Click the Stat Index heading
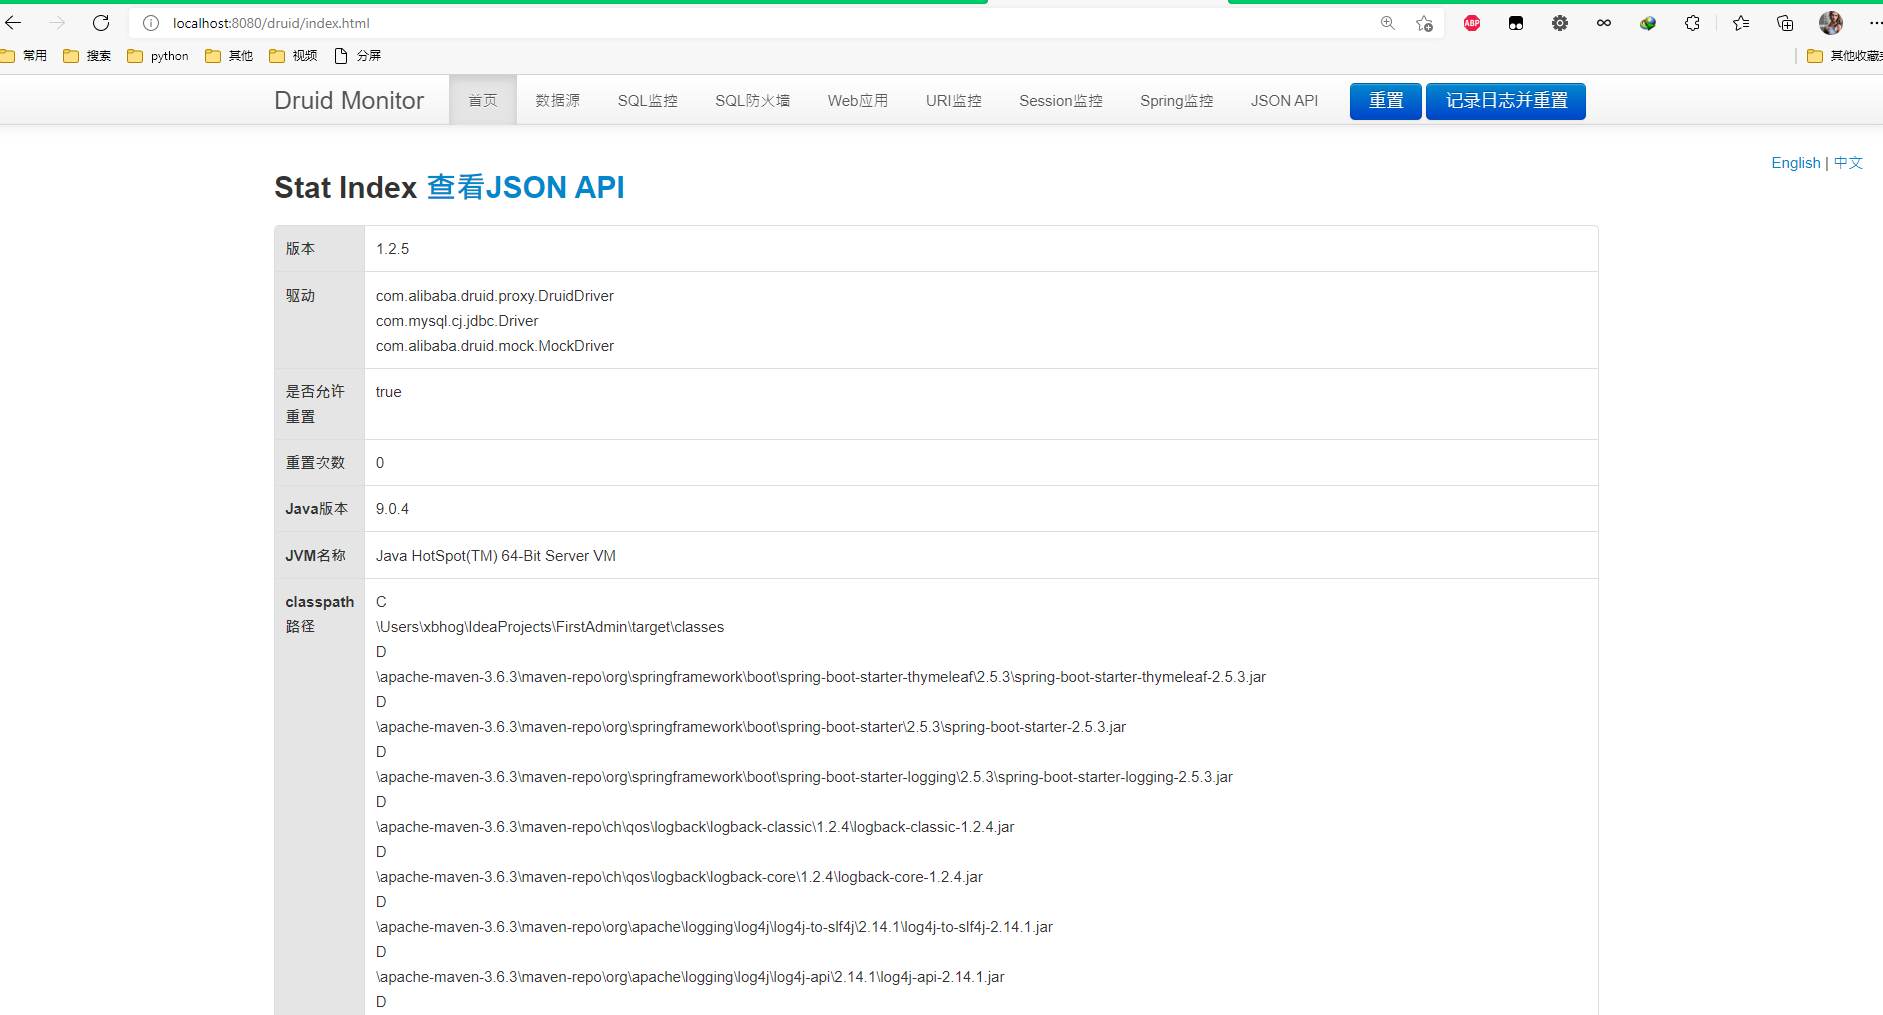 [346, 187]
